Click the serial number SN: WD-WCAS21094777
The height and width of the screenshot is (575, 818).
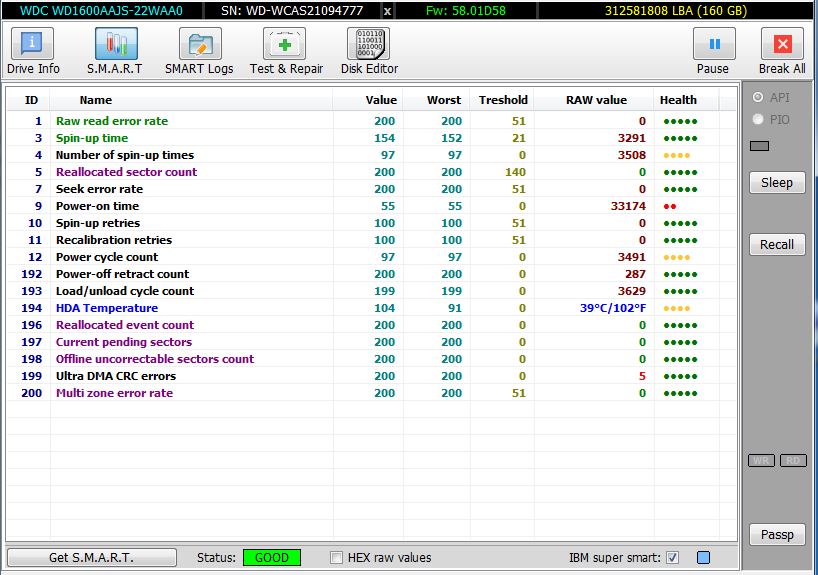pos(292,11)
